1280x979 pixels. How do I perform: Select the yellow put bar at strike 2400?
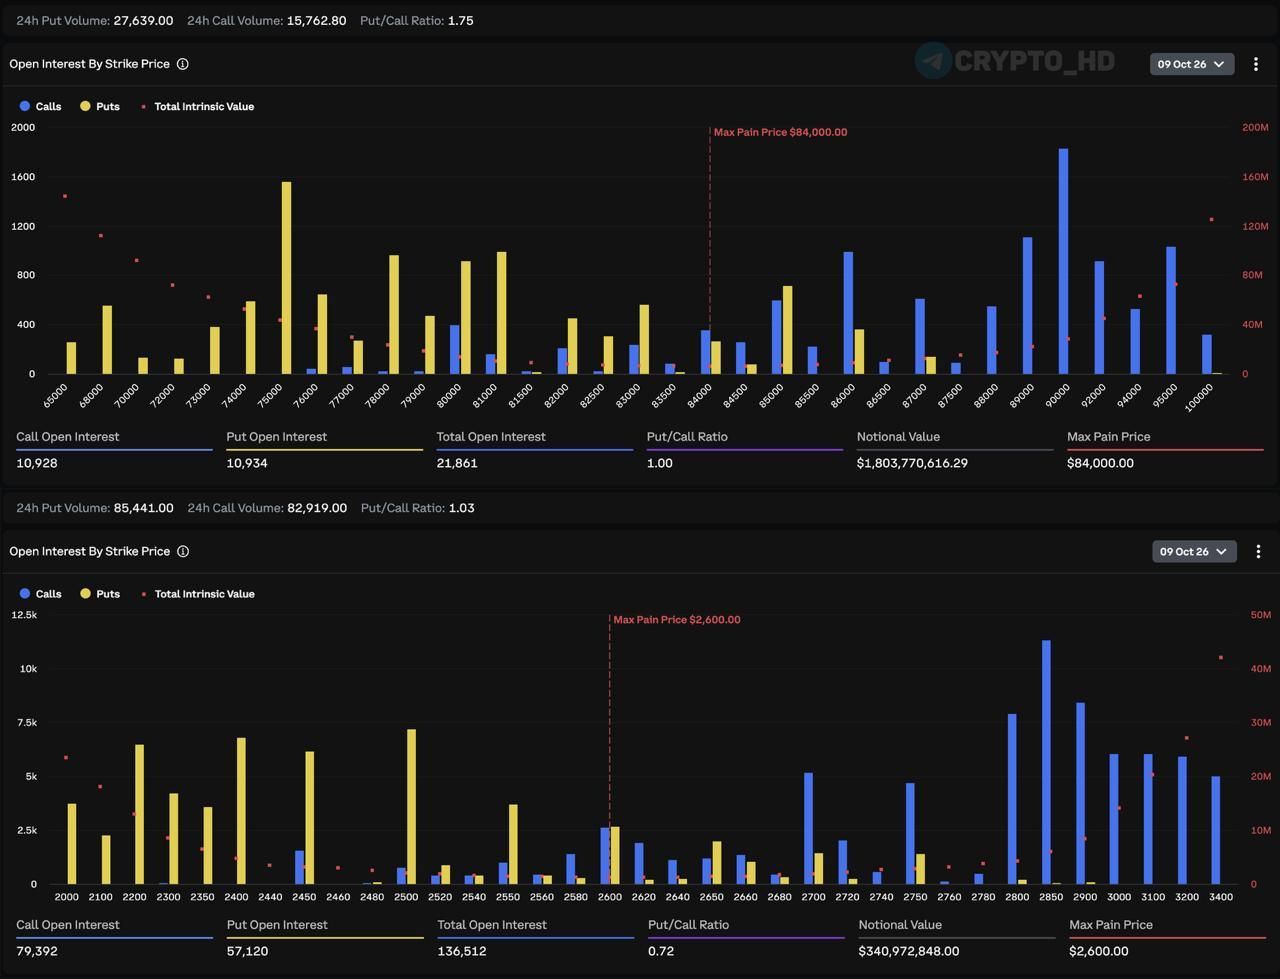241,811
